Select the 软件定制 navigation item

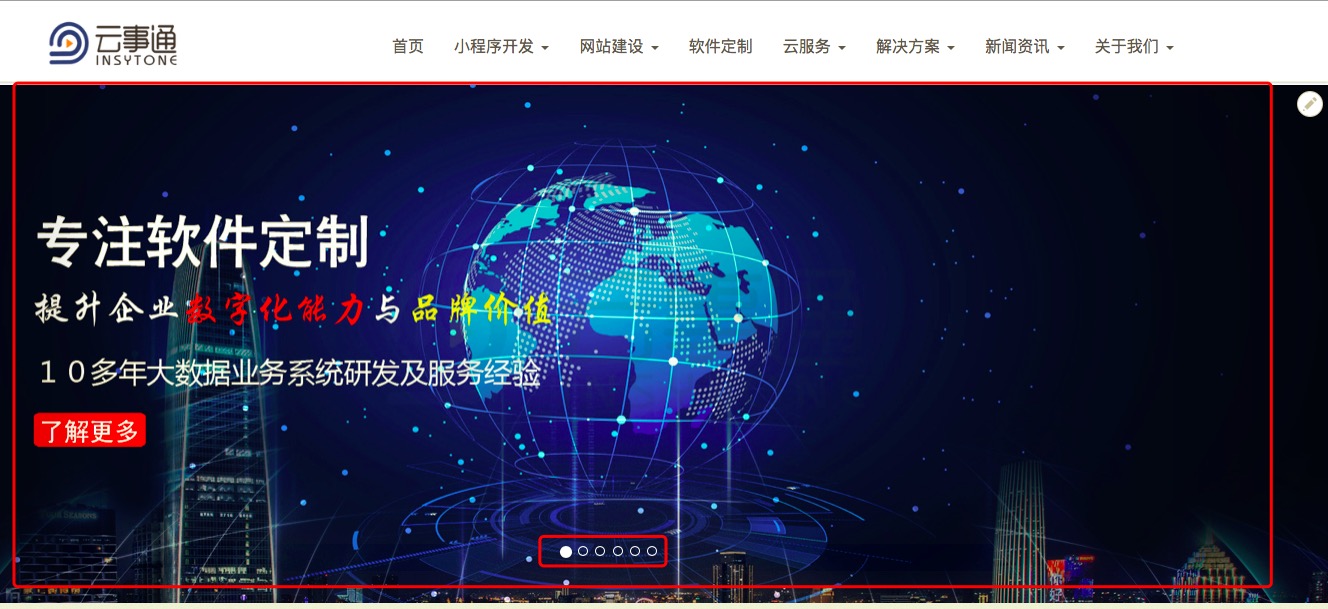(720, 46)
